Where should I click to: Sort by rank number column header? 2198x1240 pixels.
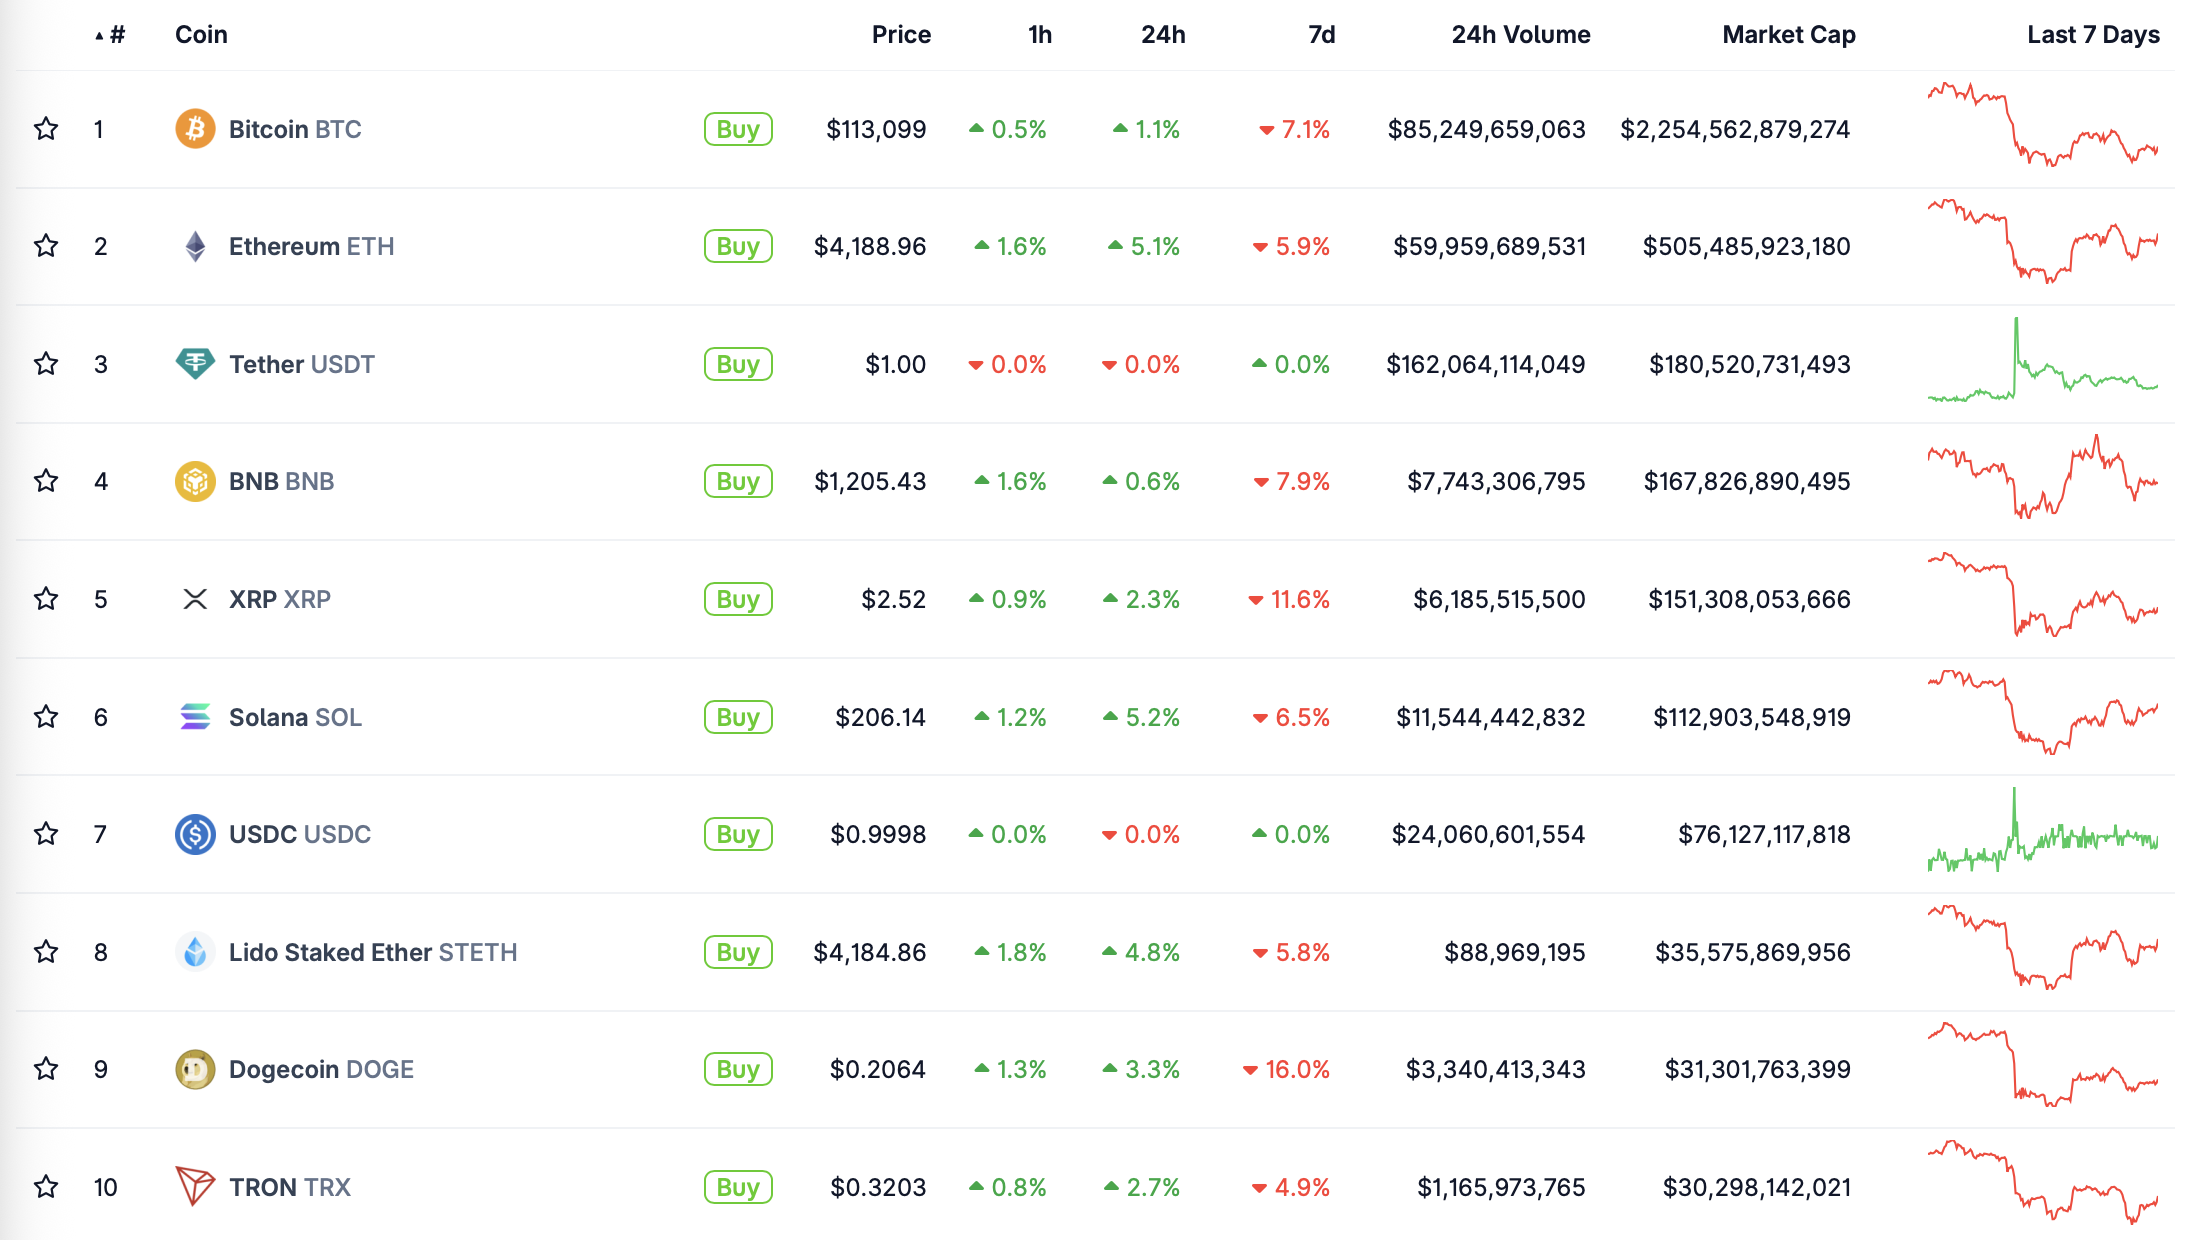point(111,35)
